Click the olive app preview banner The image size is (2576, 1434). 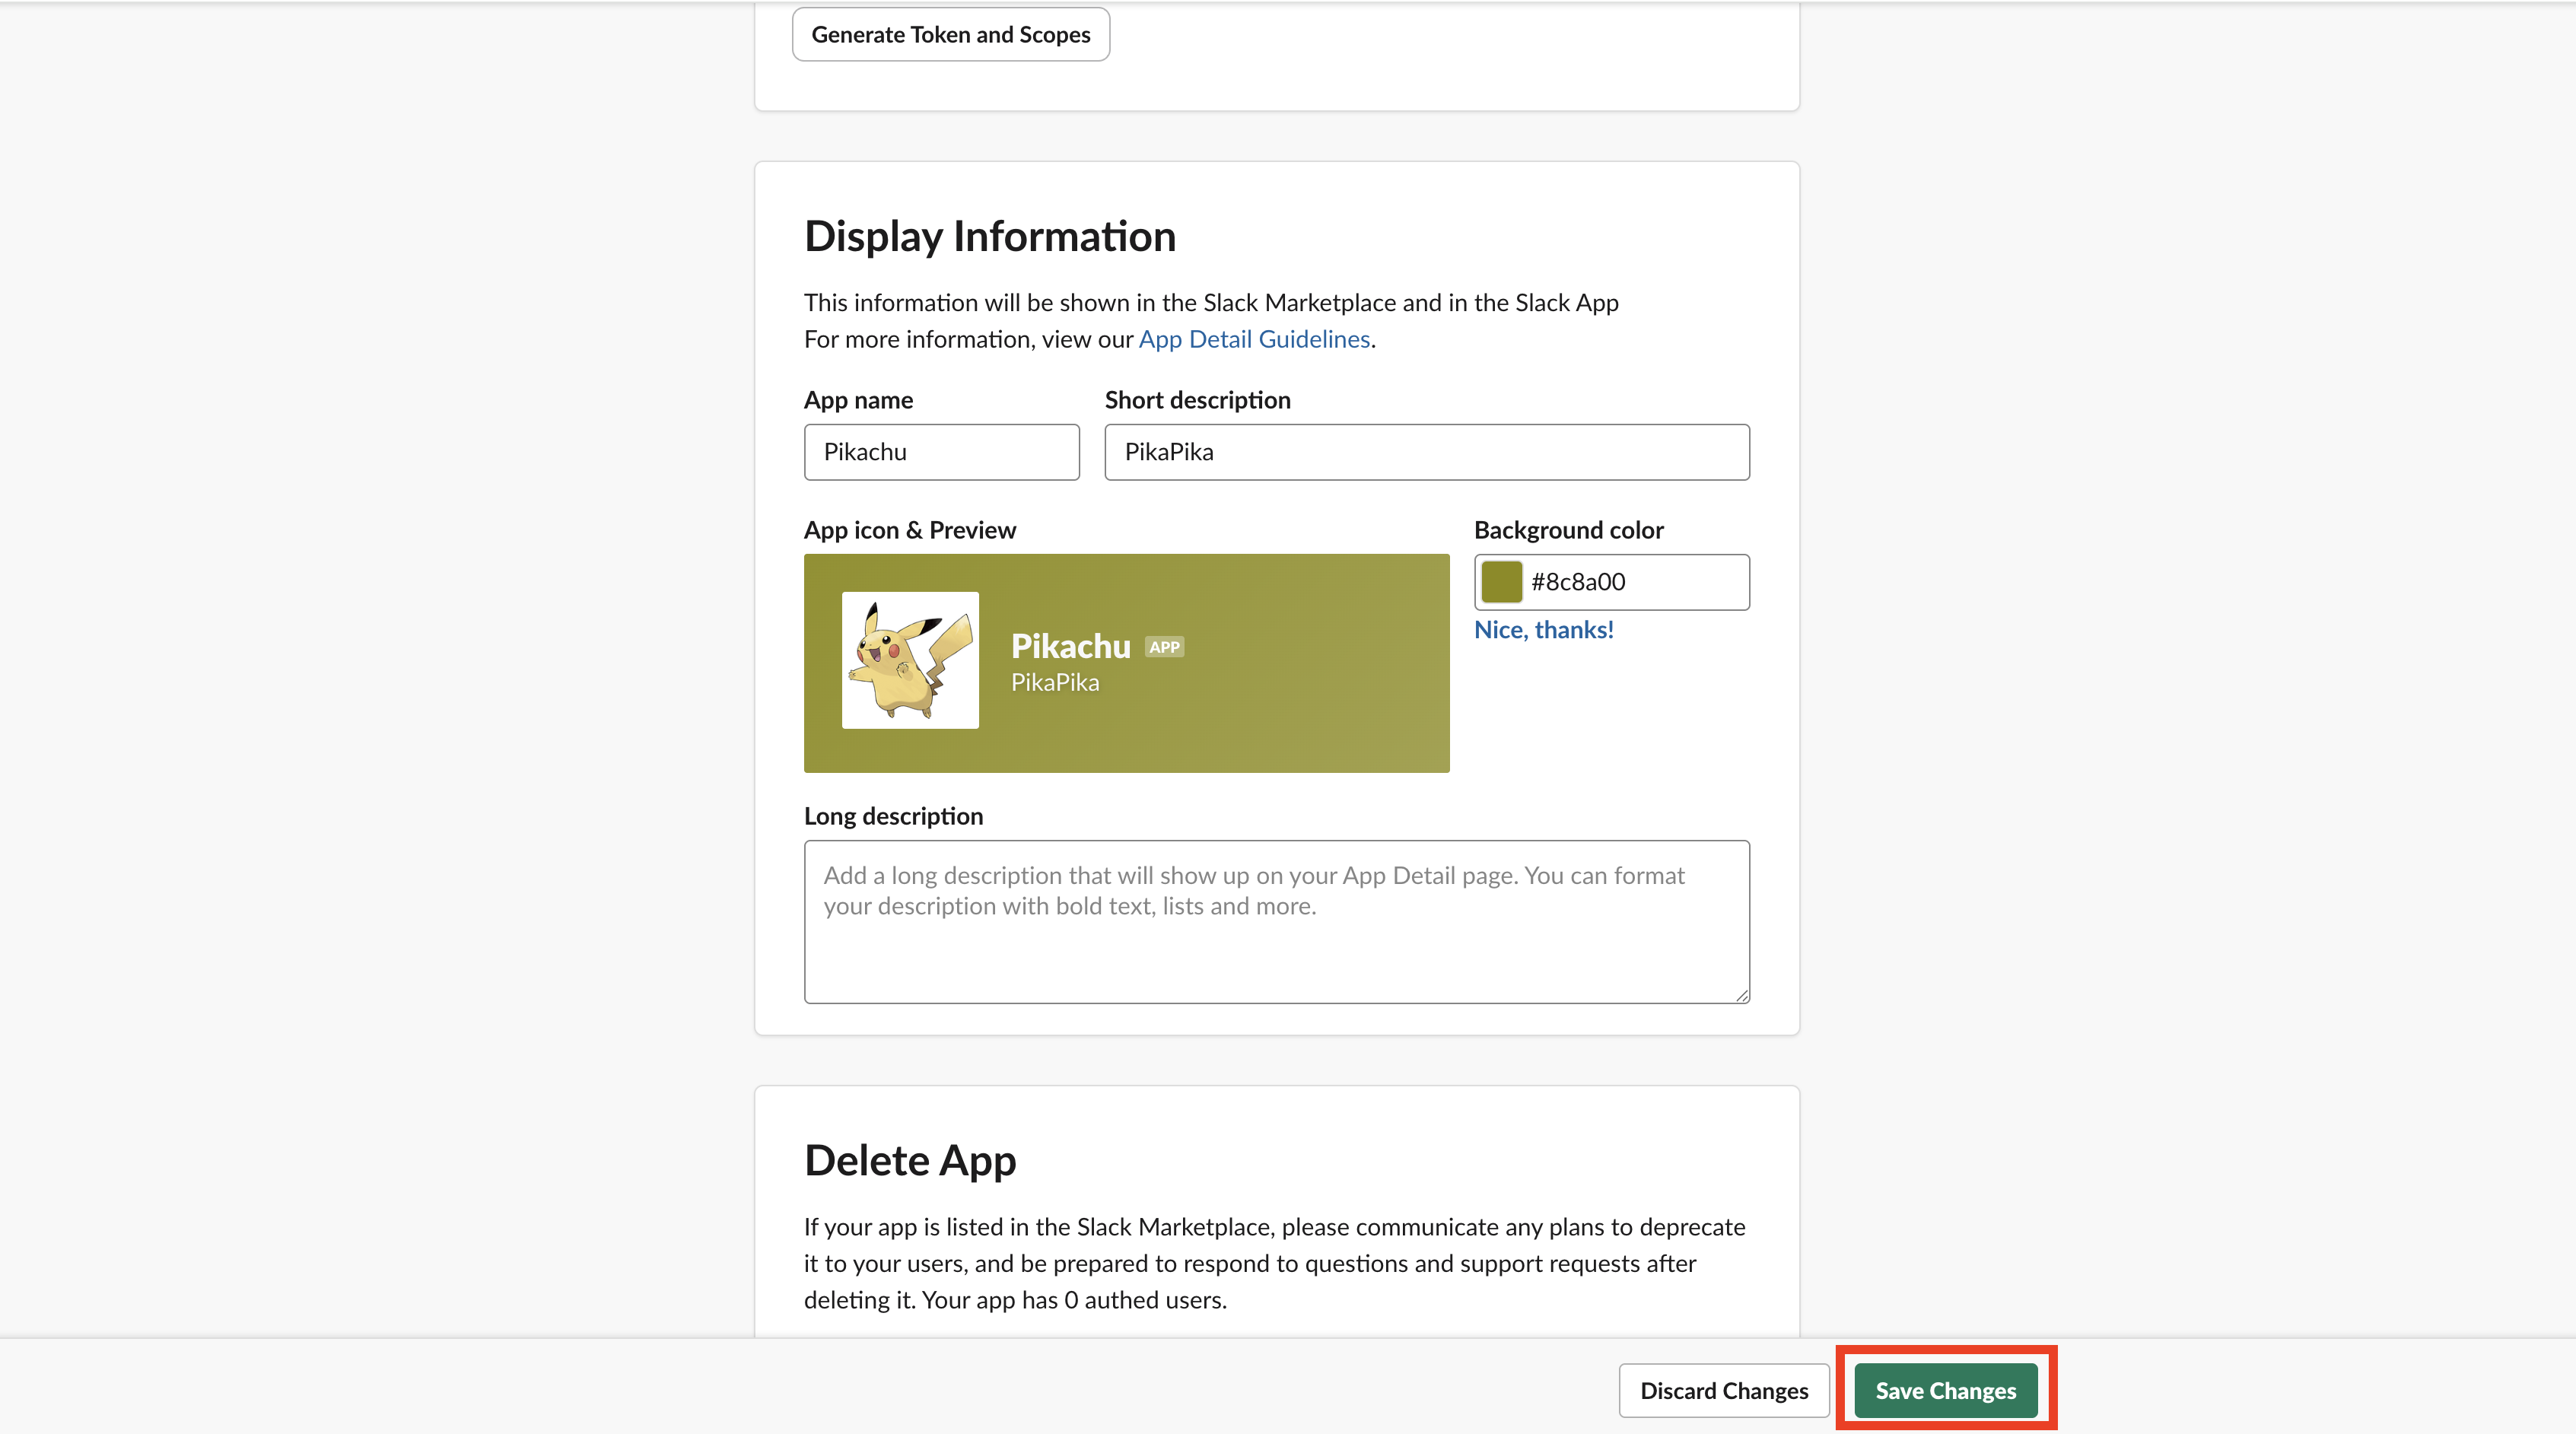pos(1127,663)
